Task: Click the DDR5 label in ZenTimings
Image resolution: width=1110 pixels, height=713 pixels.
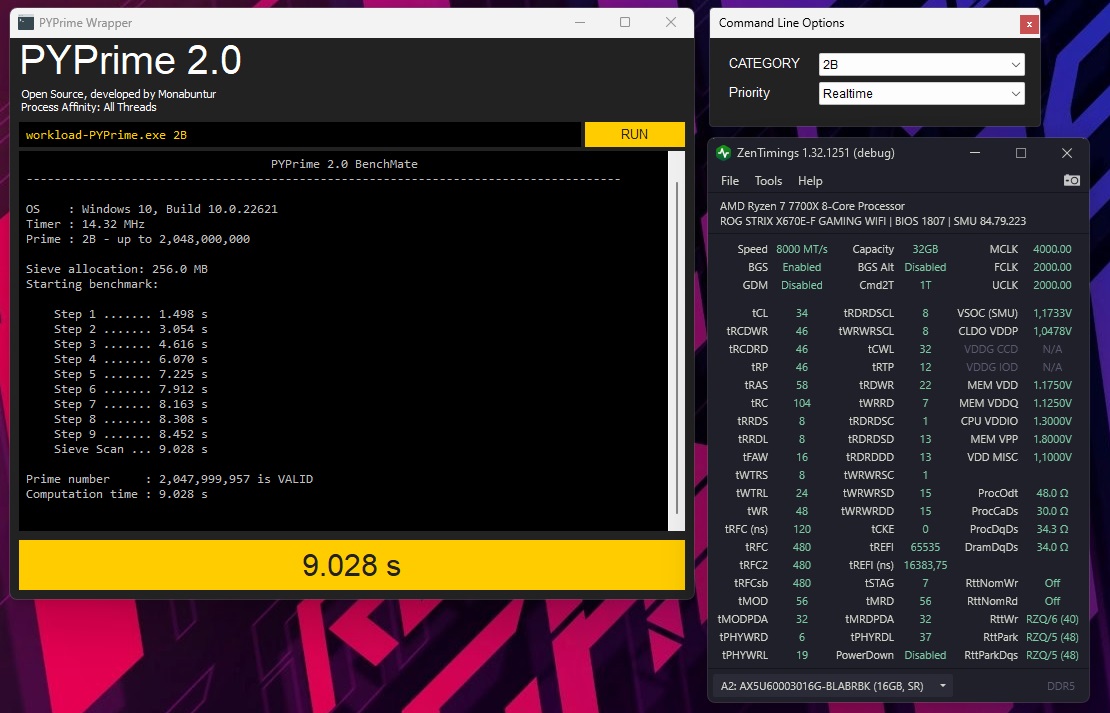Action: click(x=1060, y=685)
